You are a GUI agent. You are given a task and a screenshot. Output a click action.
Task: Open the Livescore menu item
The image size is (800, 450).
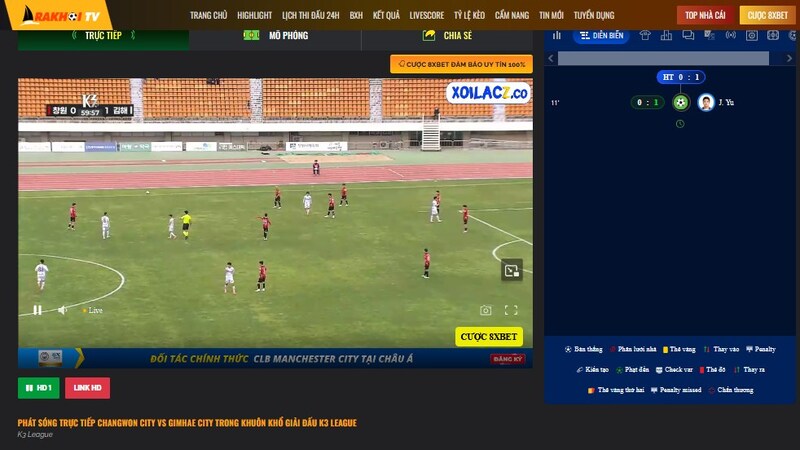[x=427, y=15]
